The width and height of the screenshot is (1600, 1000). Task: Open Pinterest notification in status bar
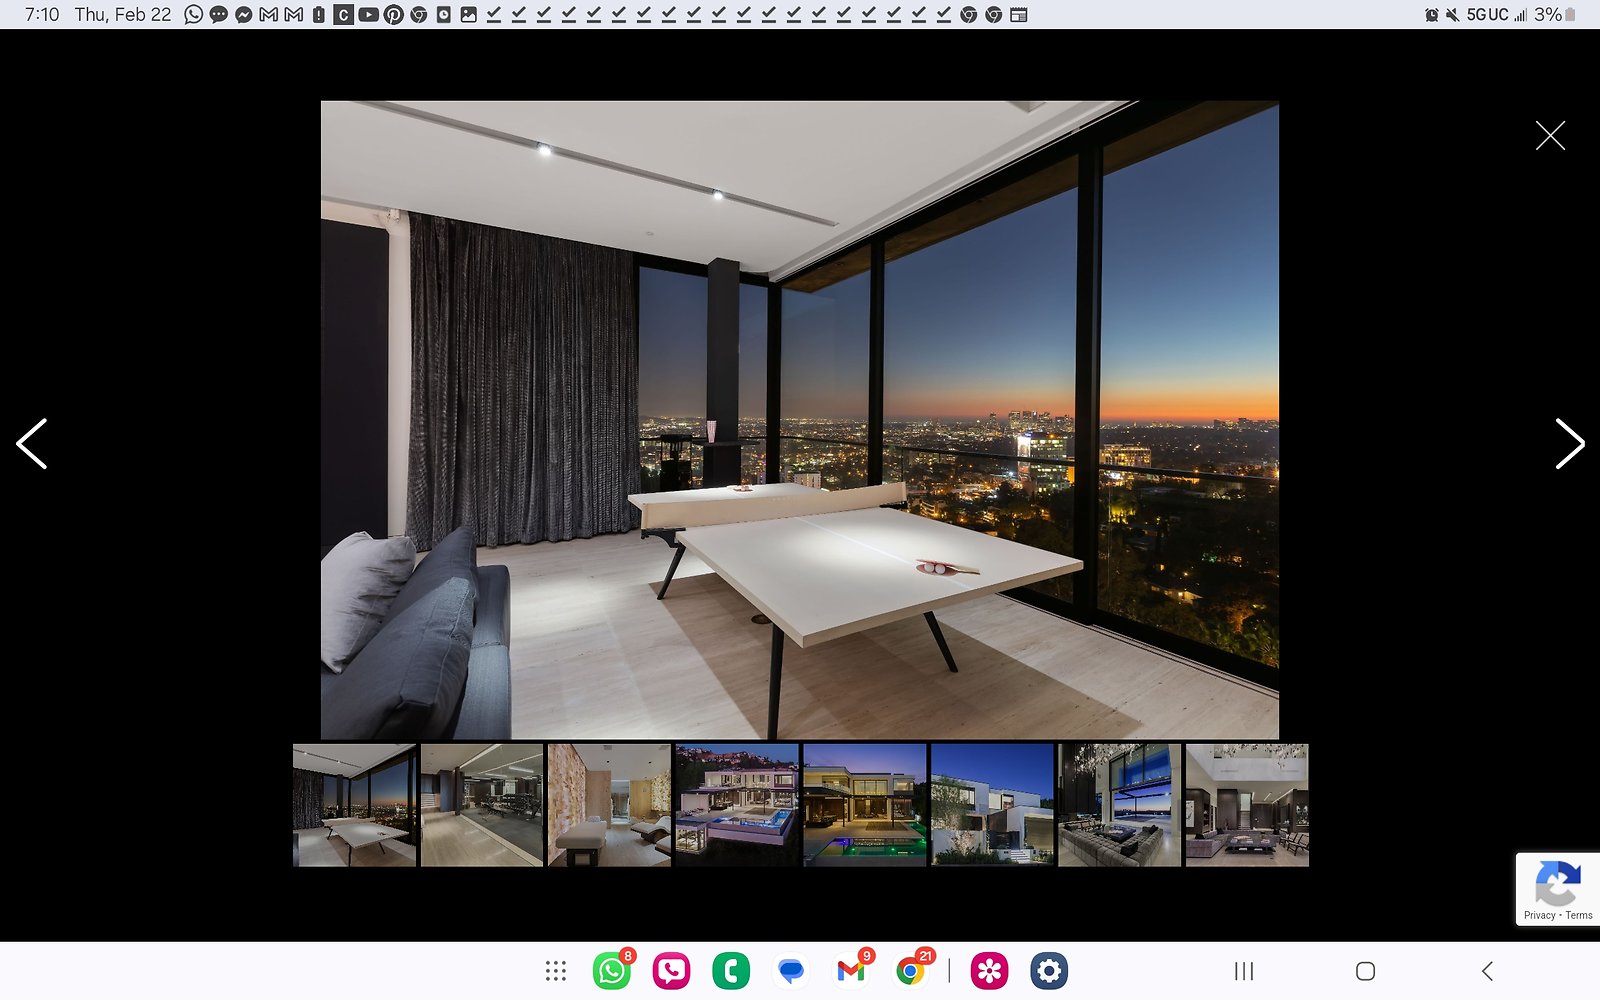tap(393, 14)
